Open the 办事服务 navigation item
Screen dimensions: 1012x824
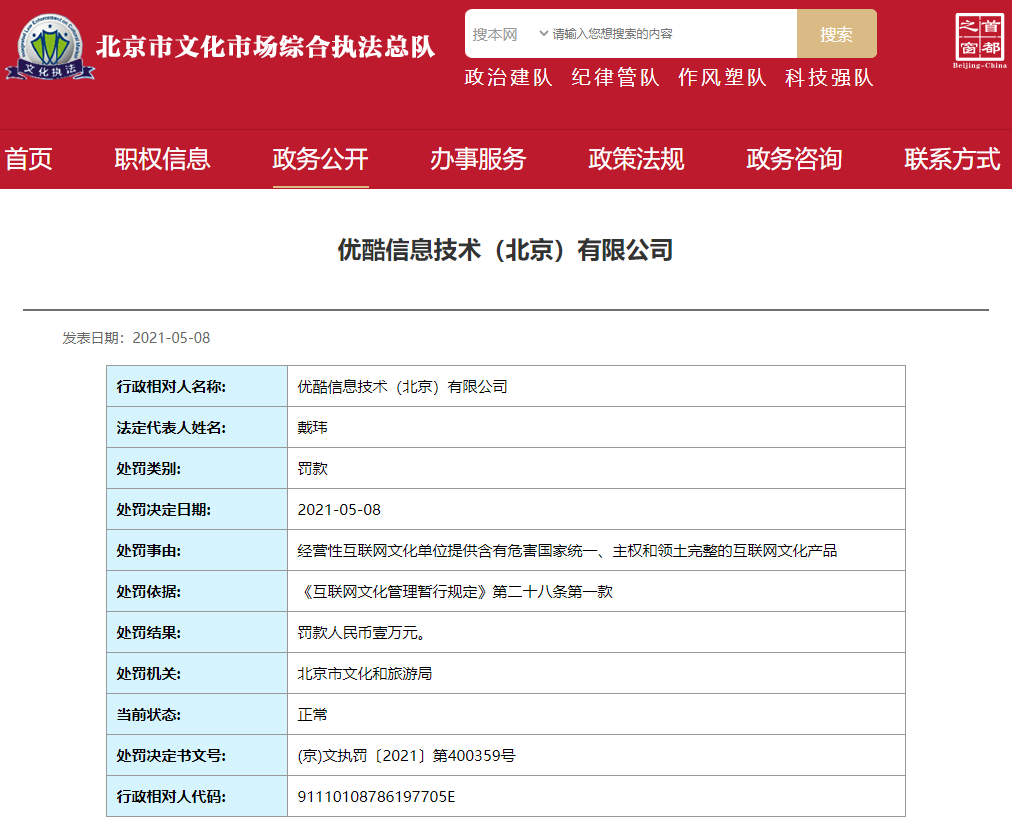pyautogui.click(x=478, y=159)
